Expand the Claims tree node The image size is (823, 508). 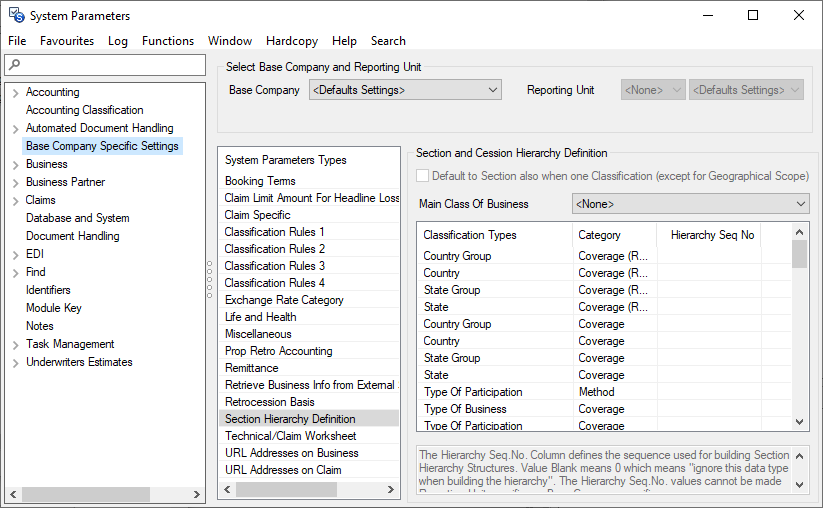coord(15,201)
